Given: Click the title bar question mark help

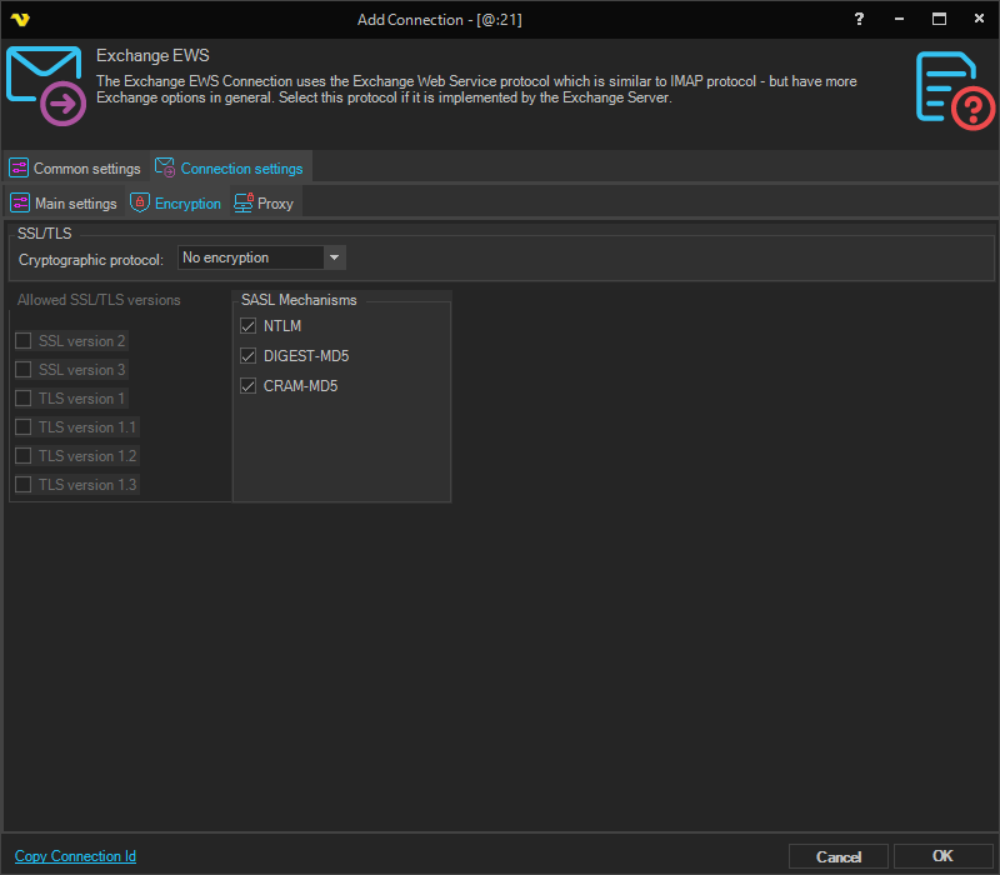Looking at the screenshot, I should [x=858, y=19].
